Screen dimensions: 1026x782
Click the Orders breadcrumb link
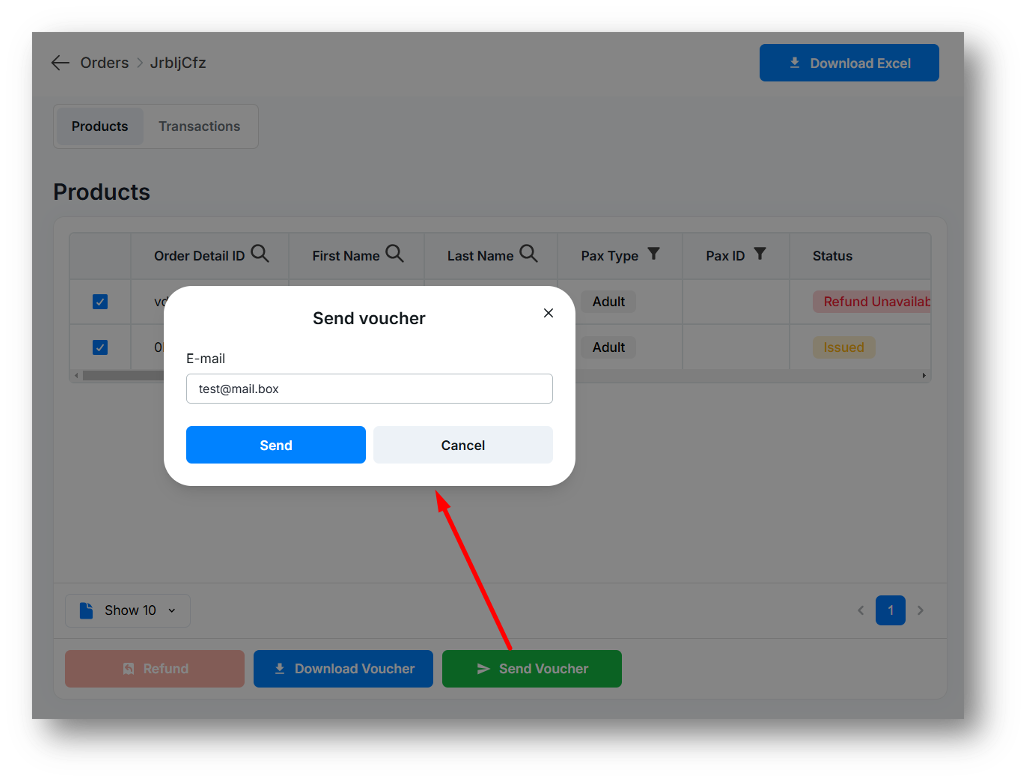[x=104, y=63]
